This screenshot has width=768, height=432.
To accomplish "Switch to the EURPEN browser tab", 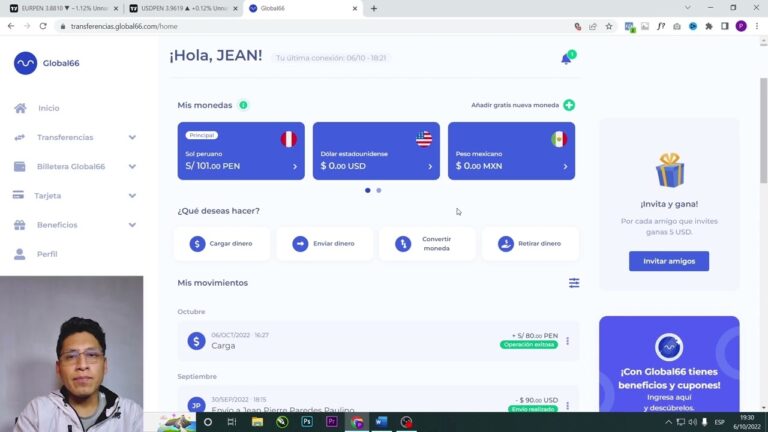I will point(64,8).
